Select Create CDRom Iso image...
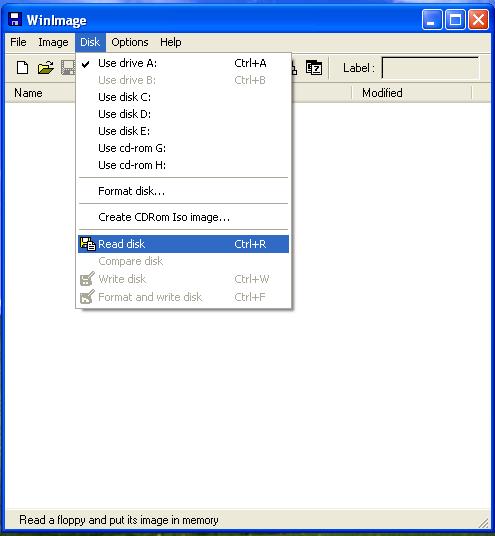The width and height of the screenshot is (495, 536). (183, 217)
